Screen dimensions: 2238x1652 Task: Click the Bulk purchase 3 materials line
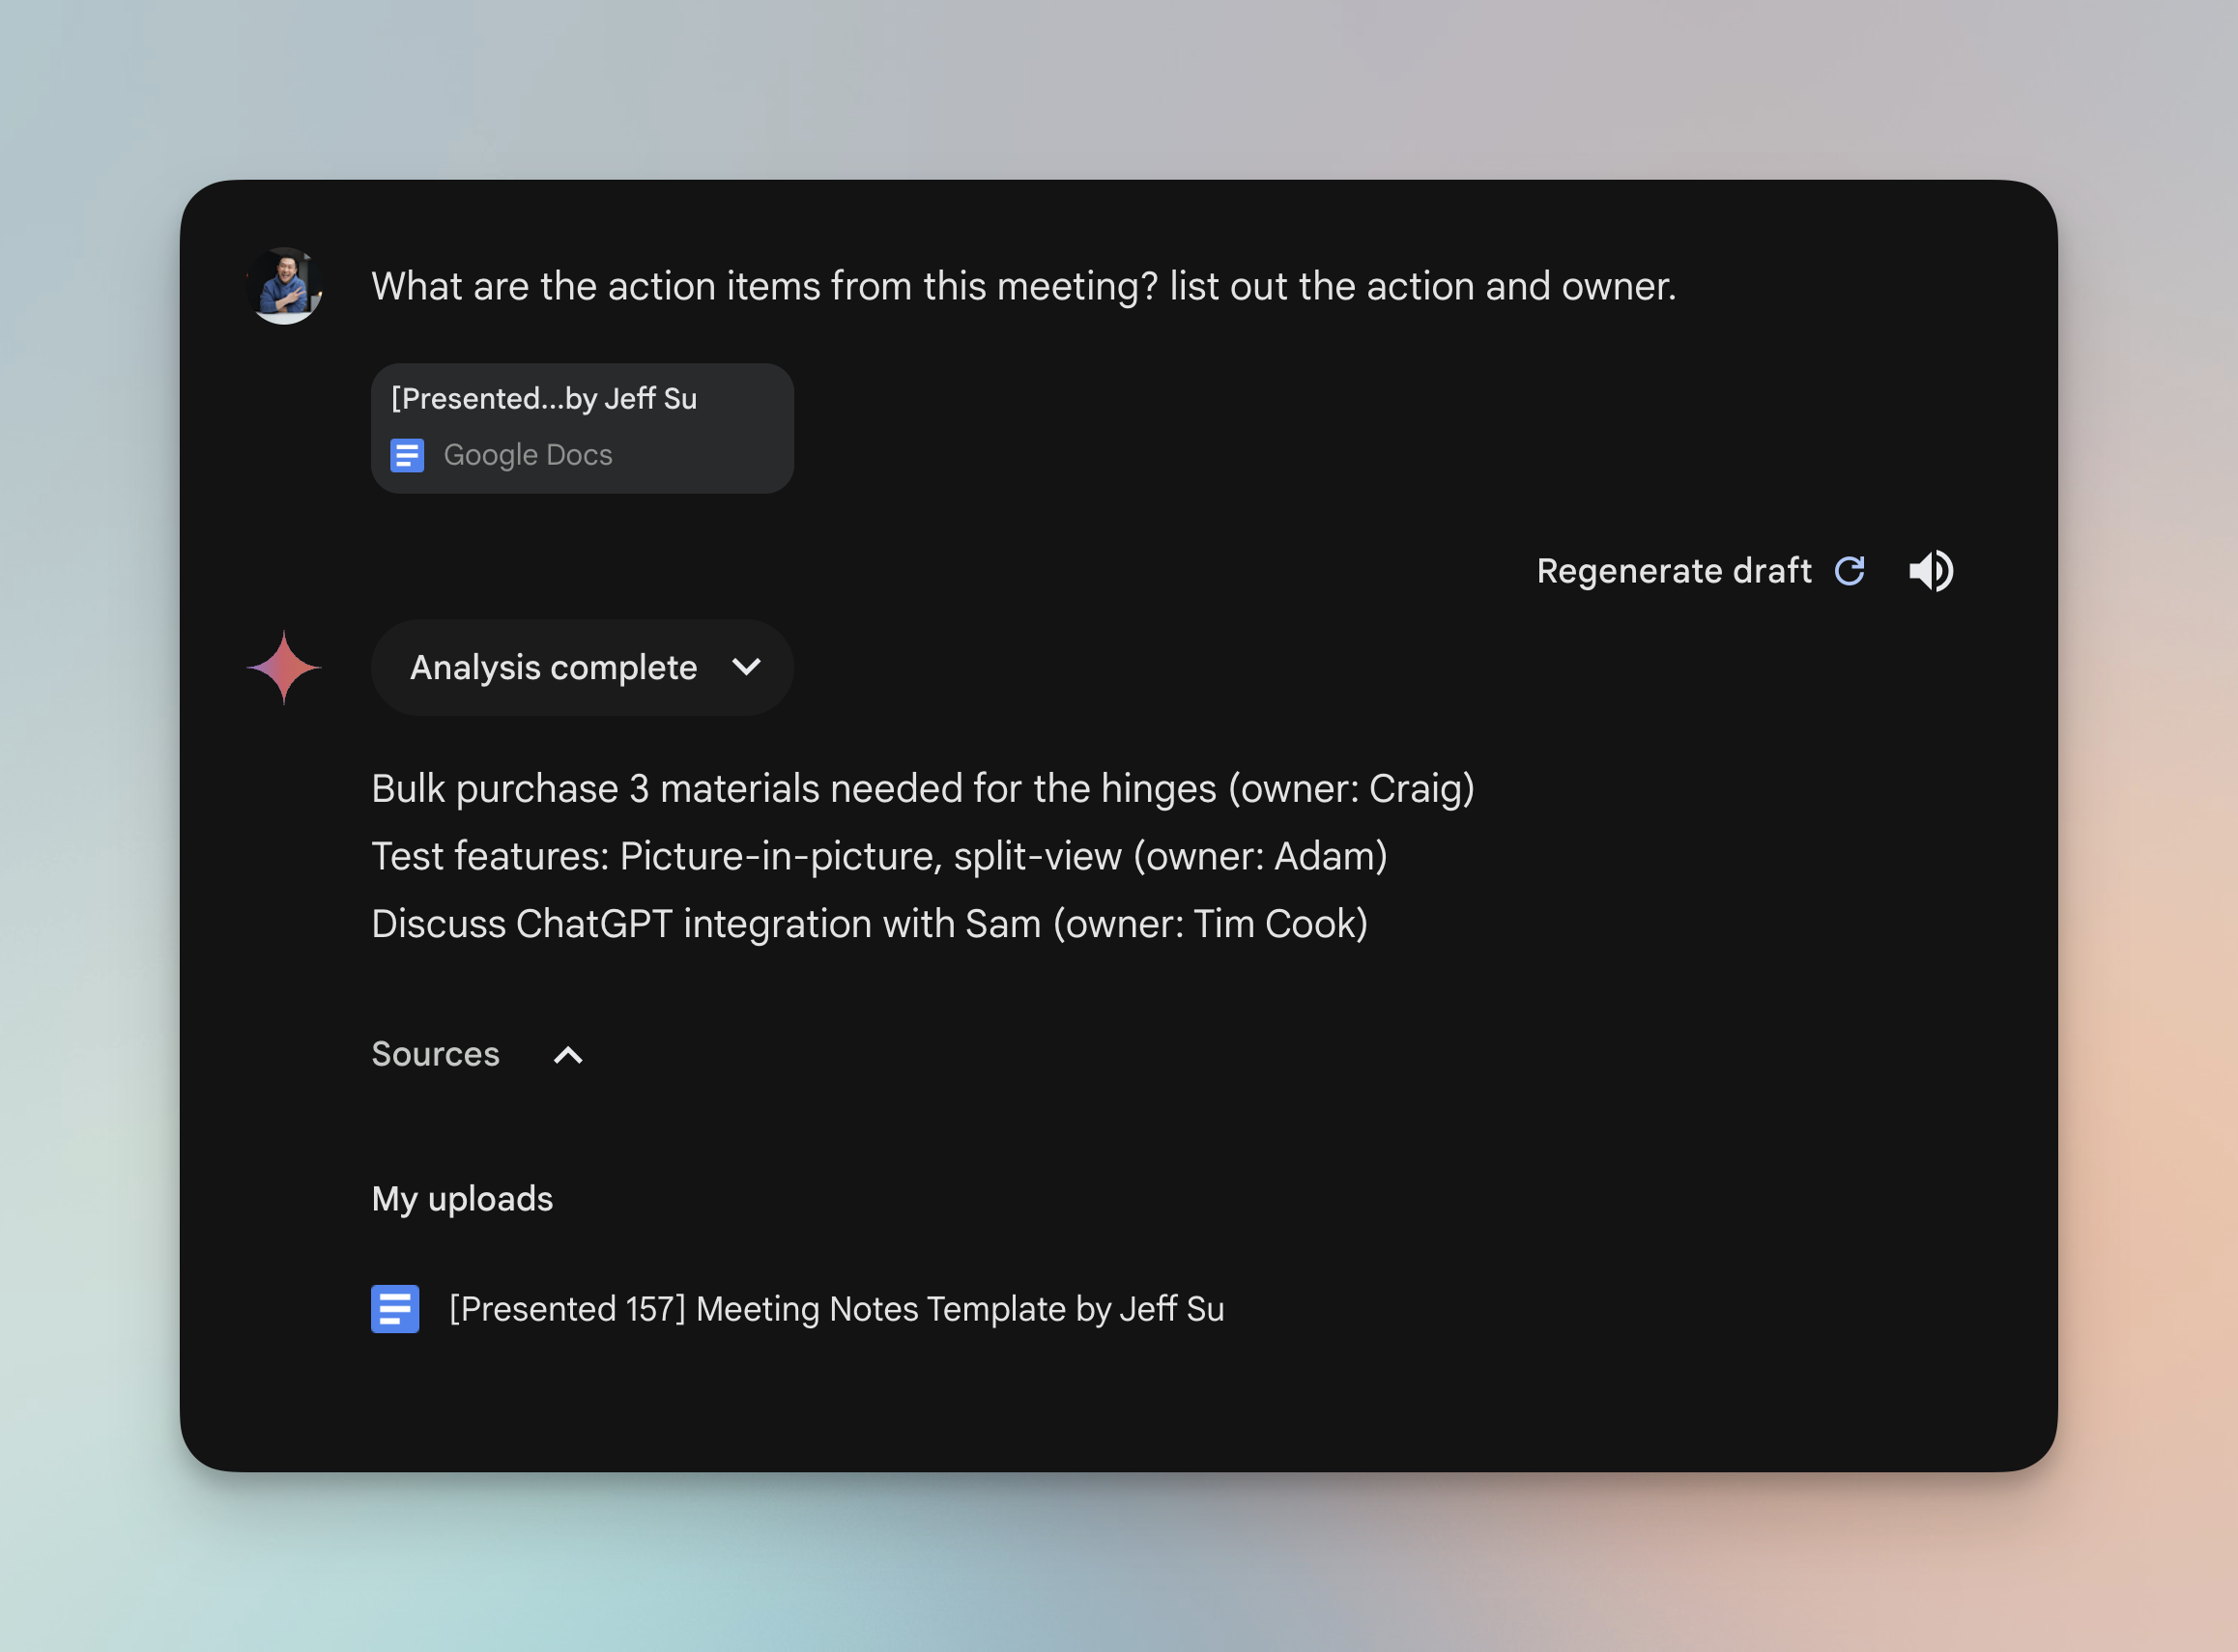point(923,789)
